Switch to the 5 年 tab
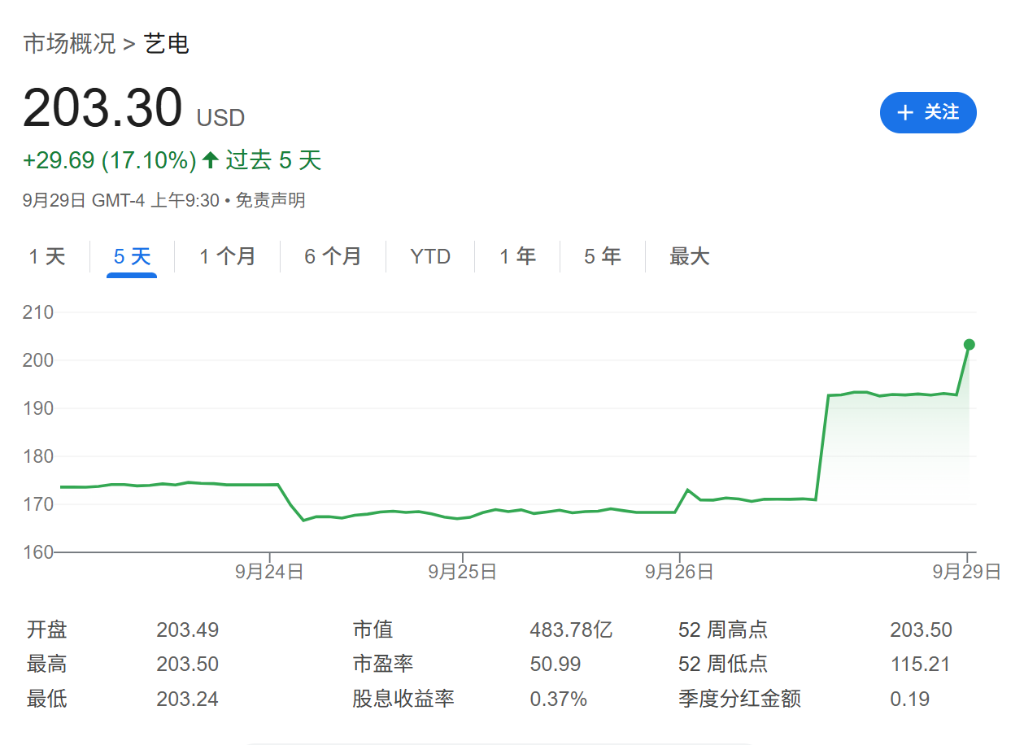 [x=603, y=257]
